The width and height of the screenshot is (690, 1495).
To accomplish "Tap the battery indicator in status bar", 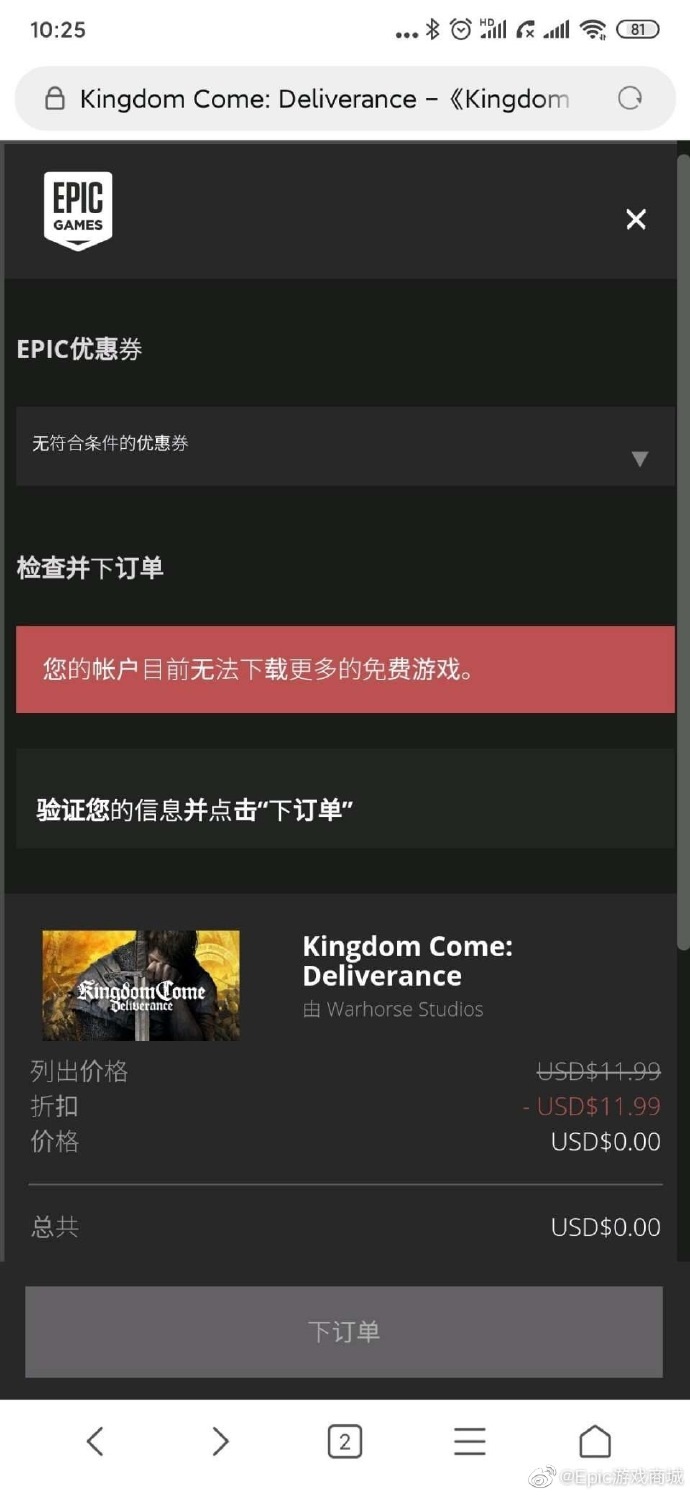I will pyautogui.click(x=637, y=29).
